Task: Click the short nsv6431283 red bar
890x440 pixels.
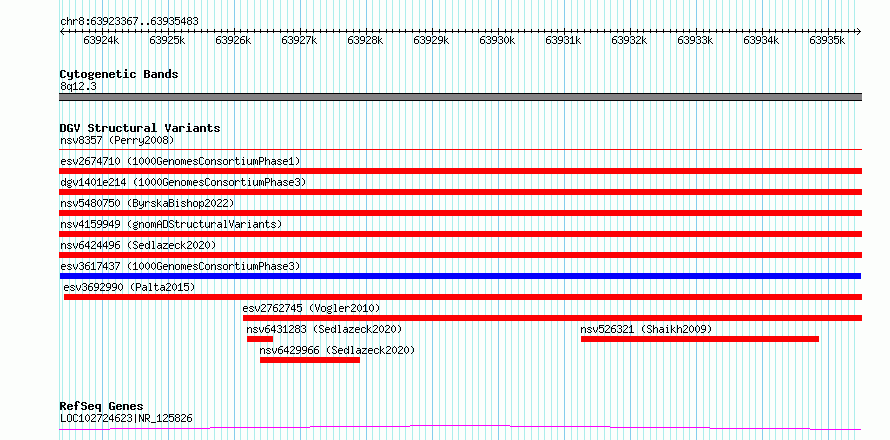Action: coord(260,339)
